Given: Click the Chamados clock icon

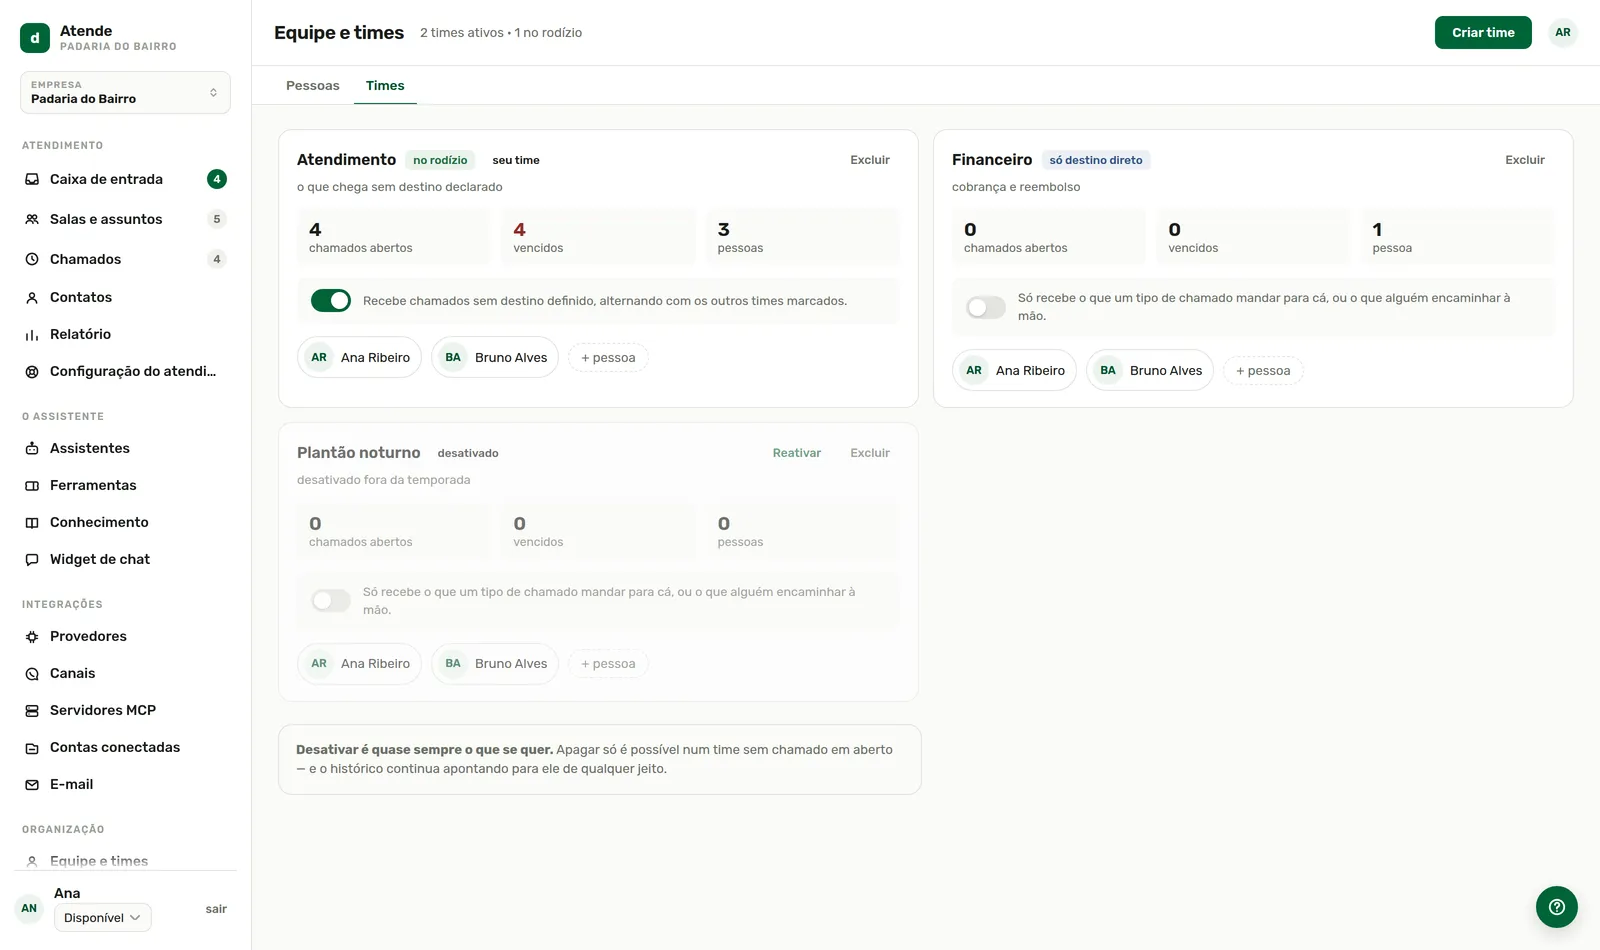Looking at the screenshot, I should click(32, 259).
